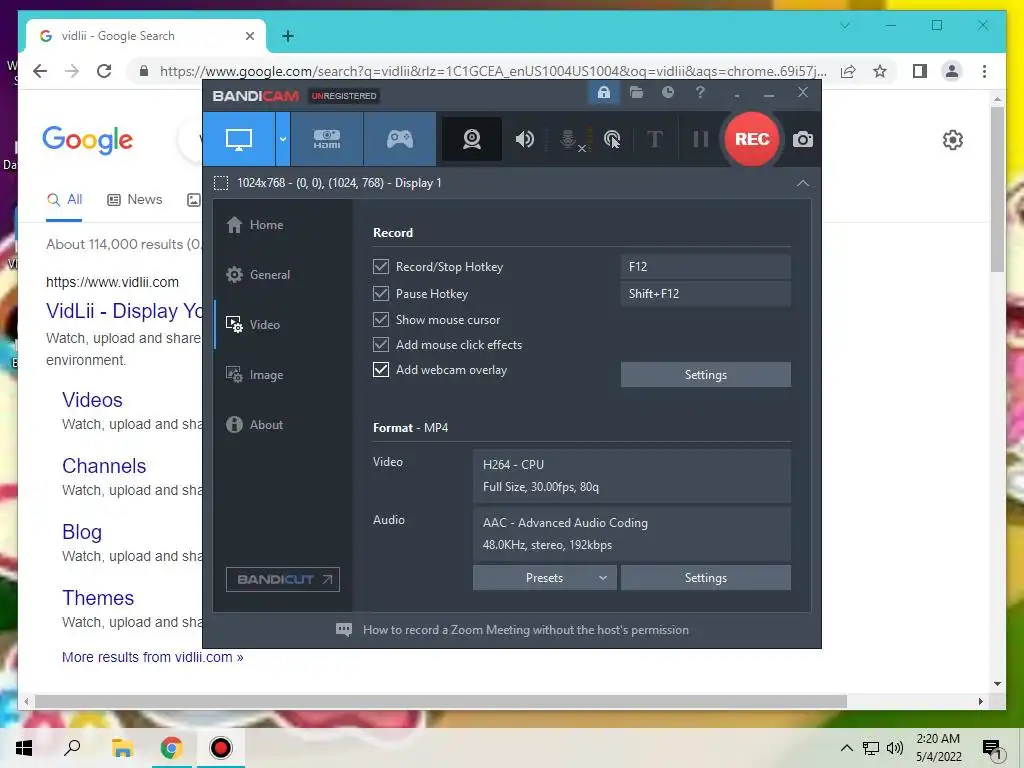This screenshot has width=1024, height=768.
Task: Open the Themes sitelink
Action: click(98, 598)
